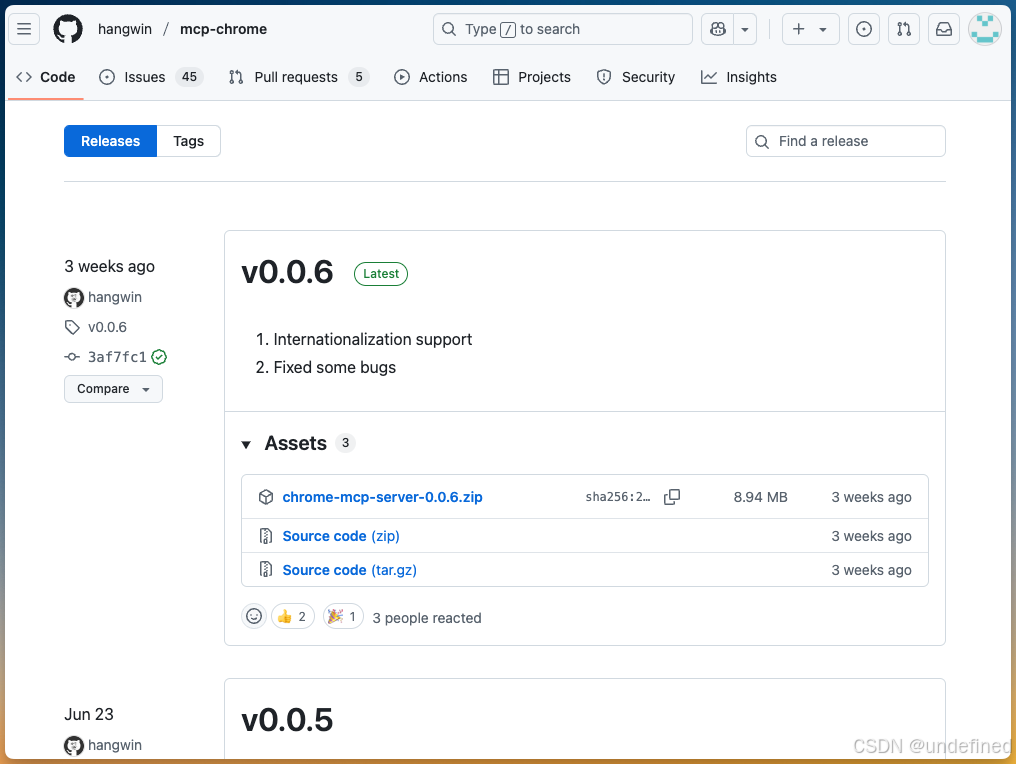Screen dimensions: 1016x764
Task: Open the add reaction smiley button
Action: (x=254, y=616)
